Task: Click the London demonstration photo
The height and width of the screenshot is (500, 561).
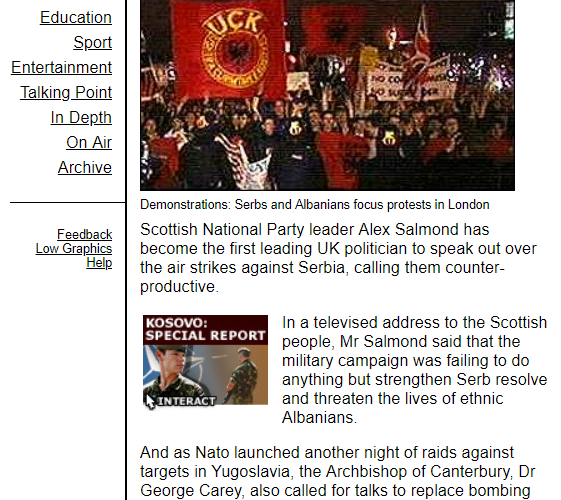Action: 327,95
